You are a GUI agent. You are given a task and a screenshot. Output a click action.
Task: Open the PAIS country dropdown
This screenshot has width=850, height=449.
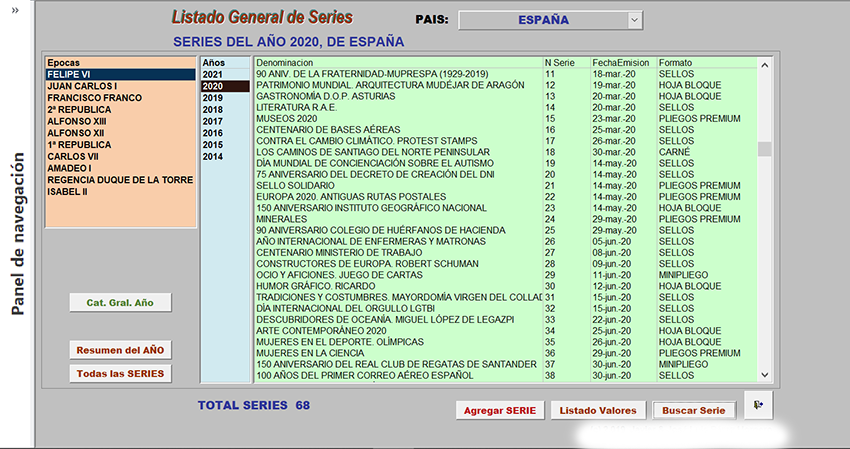tap(550, 20)
